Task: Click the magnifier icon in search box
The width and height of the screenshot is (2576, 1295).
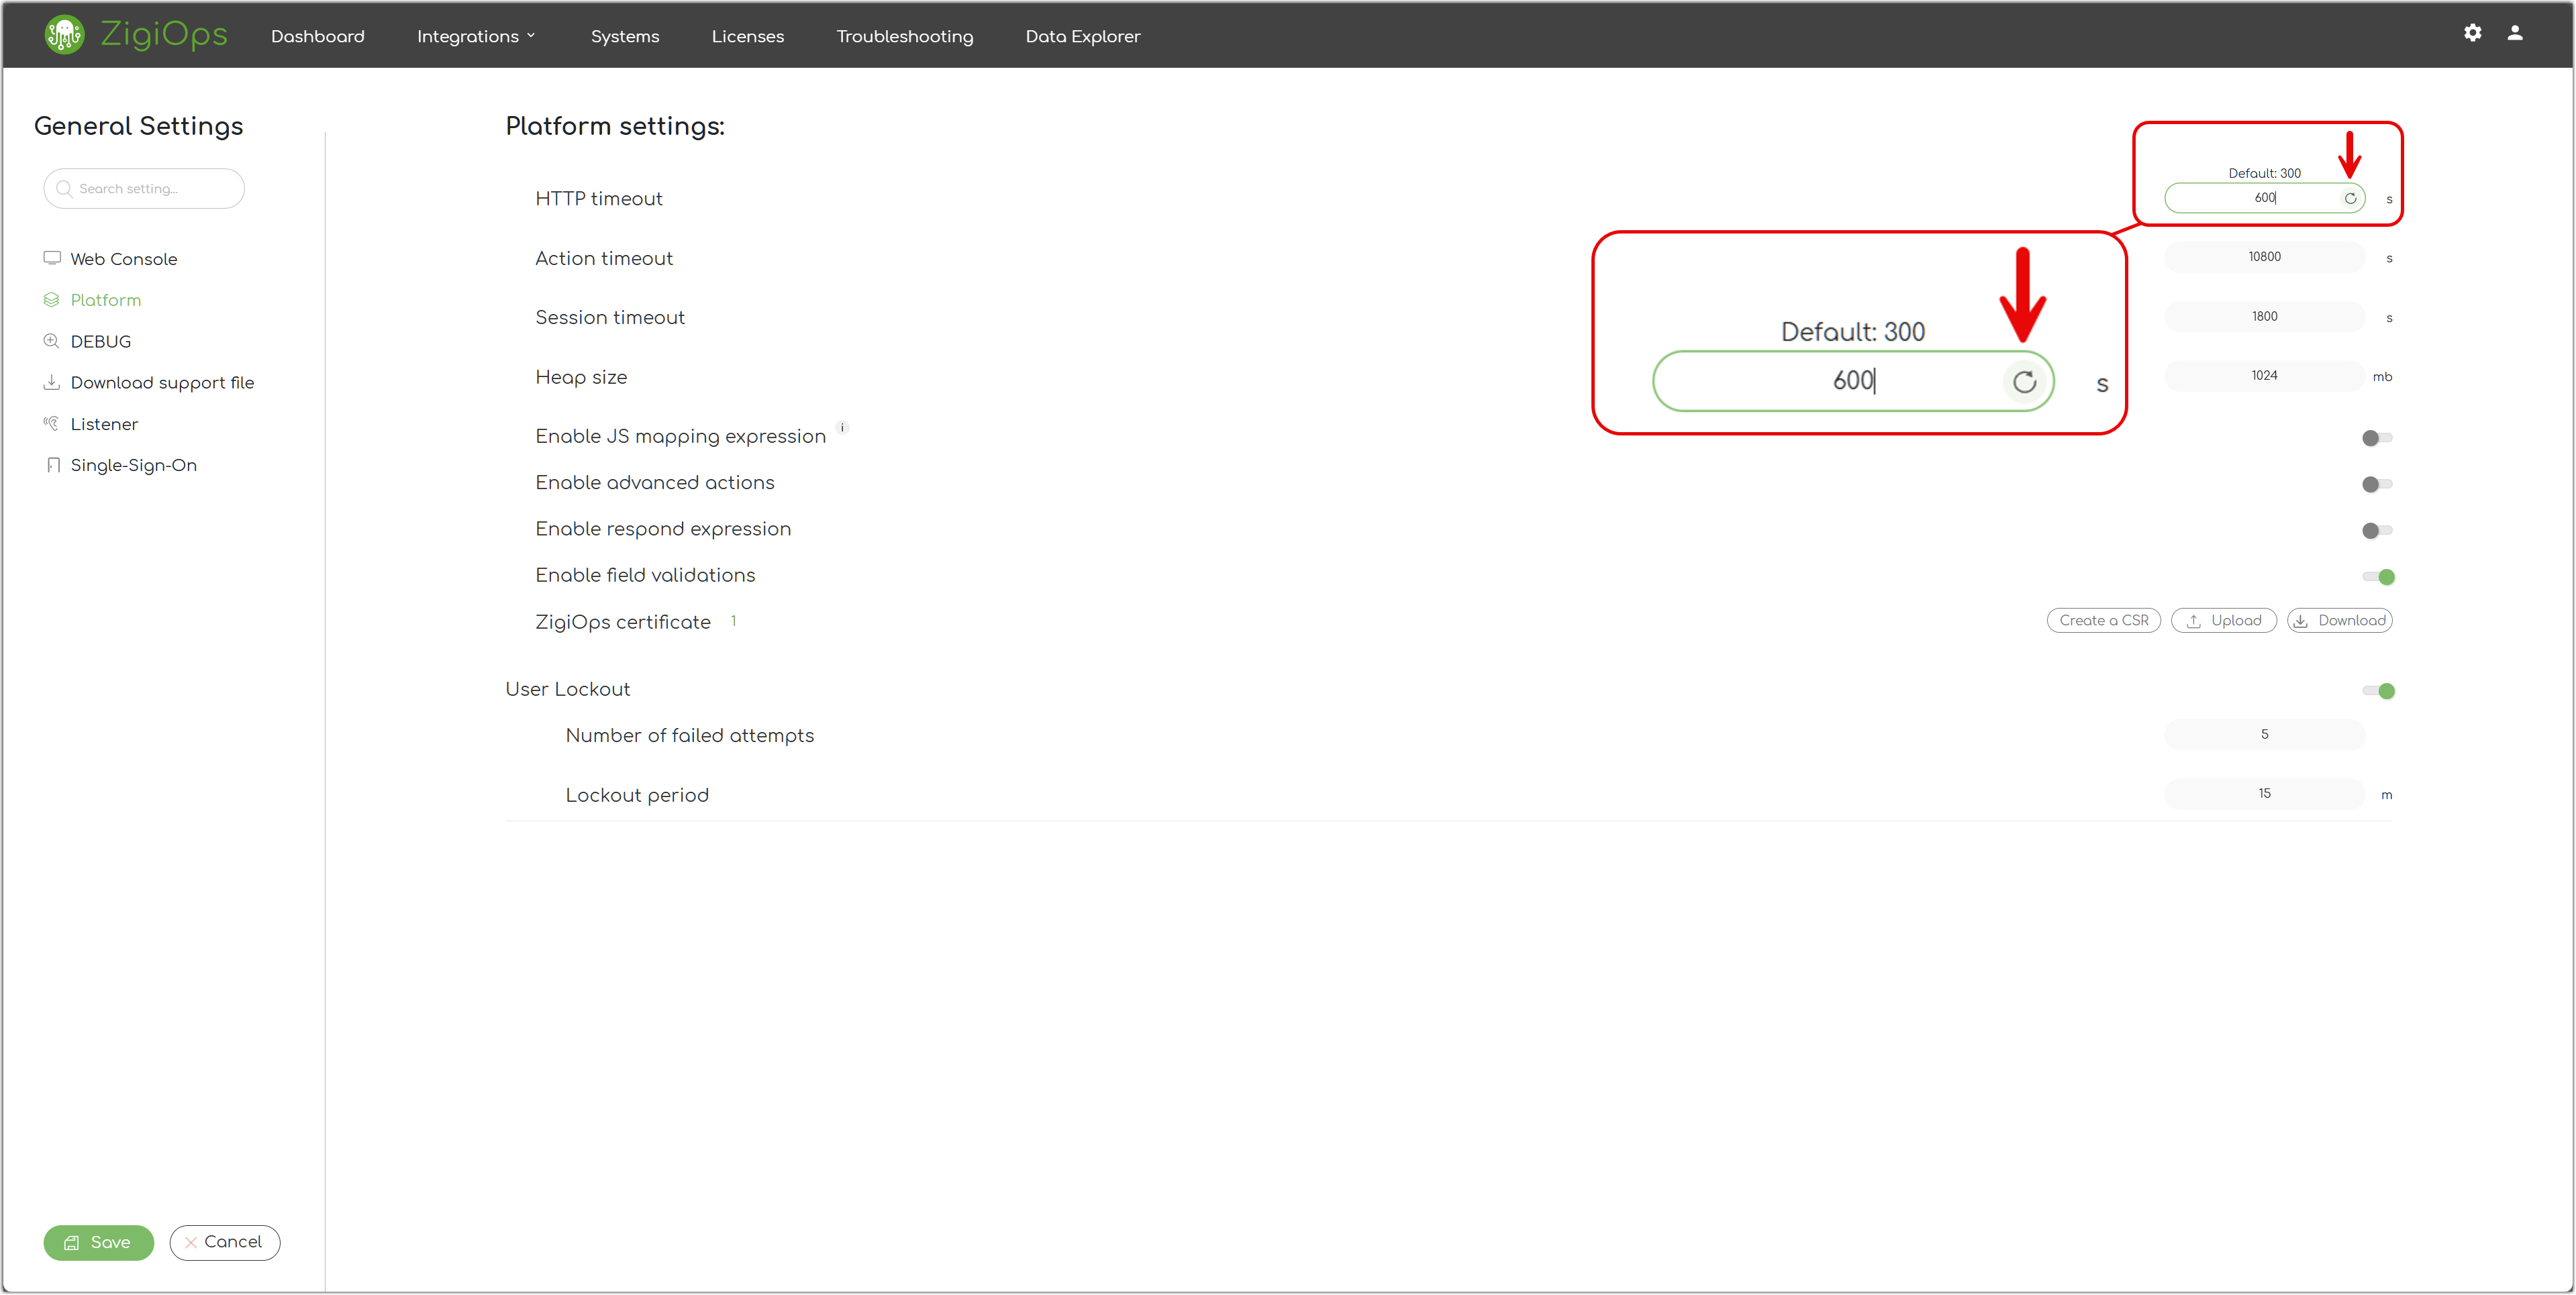Action: [x=64, y=188]
